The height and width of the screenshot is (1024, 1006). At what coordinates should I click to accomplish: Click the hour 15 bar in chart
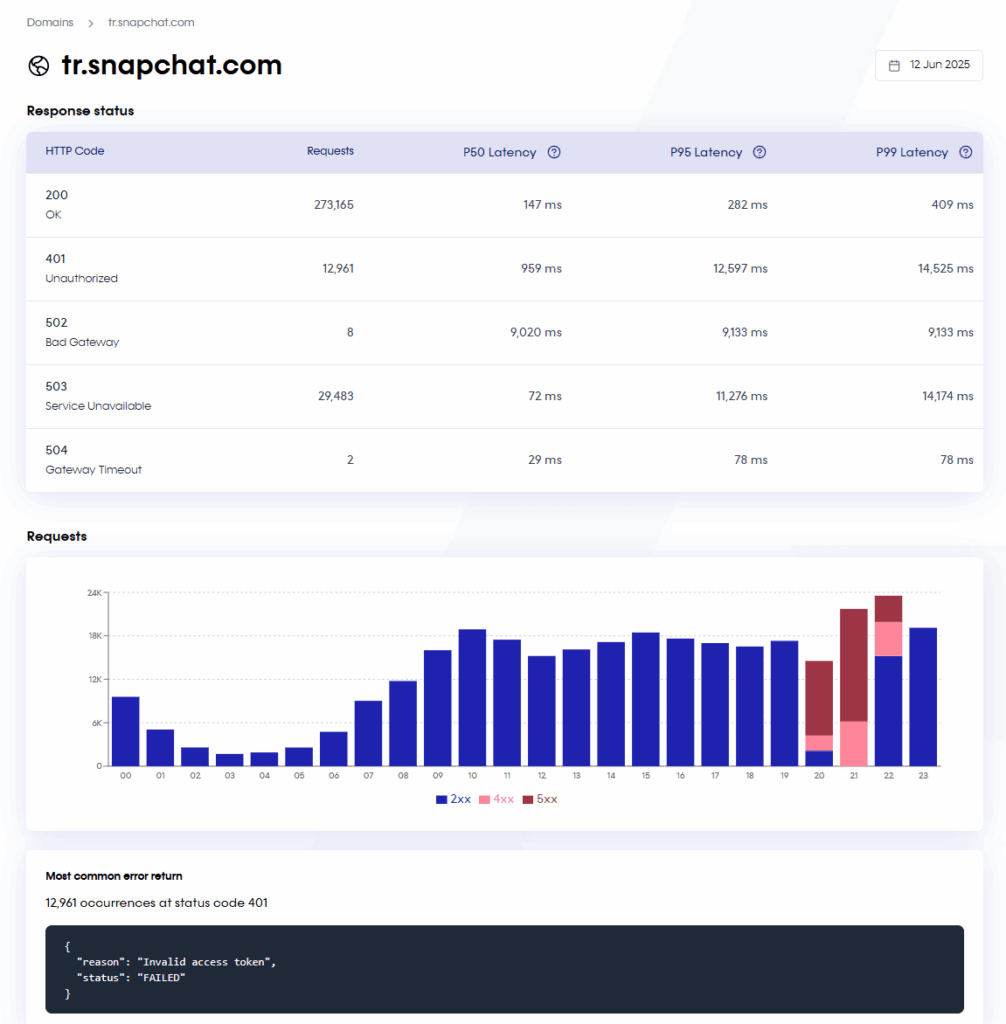(x=645, y=699)
